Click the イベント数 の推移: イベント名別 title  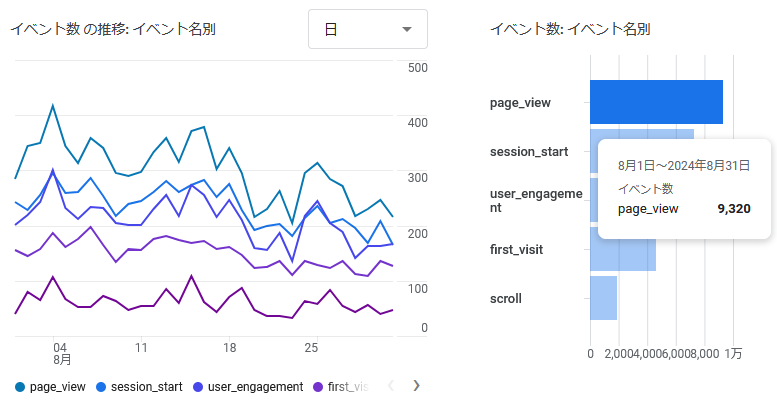(113, 29)
